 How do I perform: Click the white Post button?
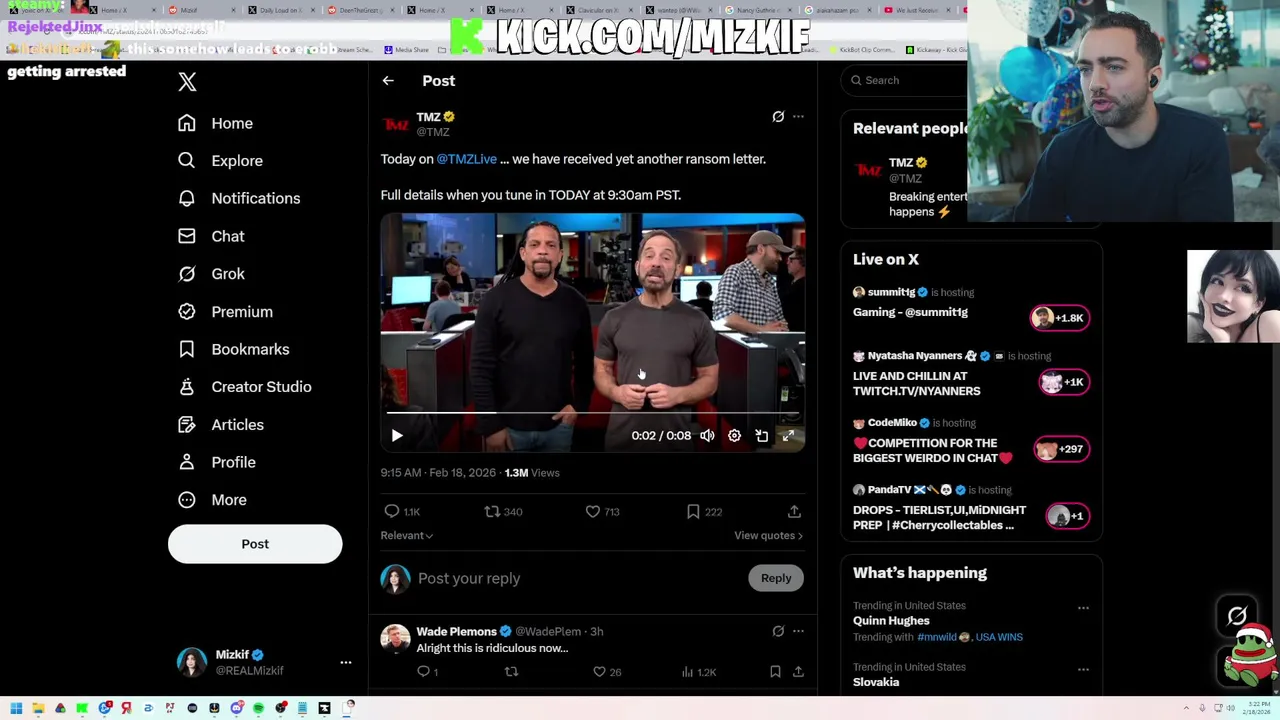click(255, 544)
